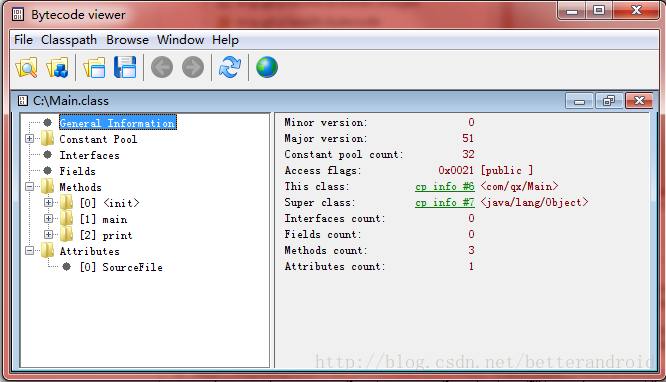Click the 0x0021 access flags value
666x382 pixels.
coord(456,170)
